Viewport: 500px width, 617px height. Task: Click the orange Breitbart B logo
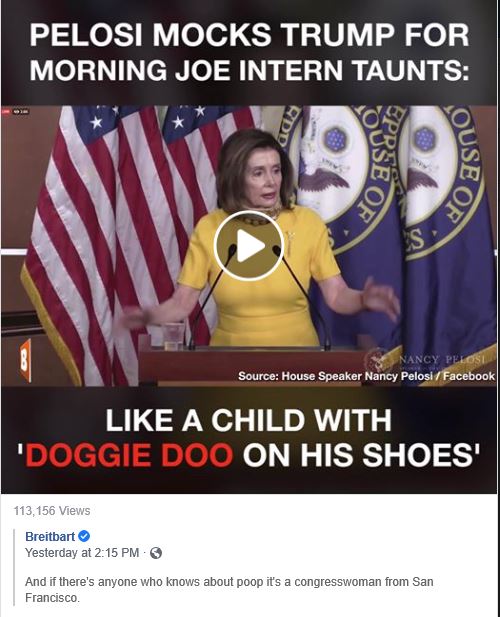[x=24, y=361]
